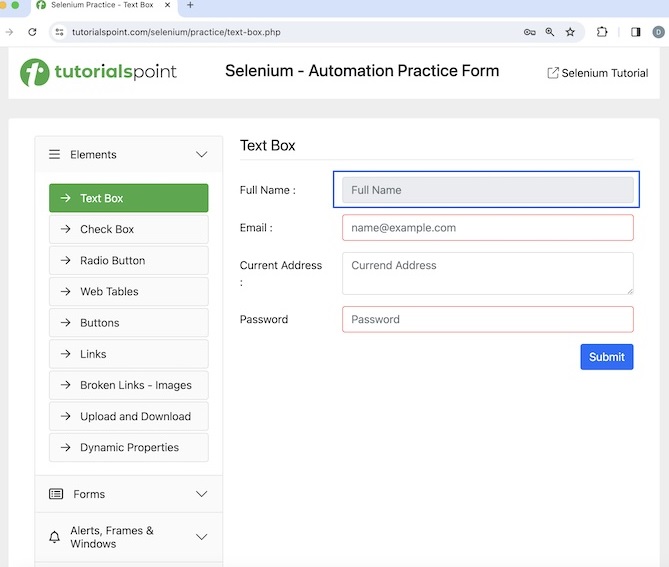This screenshot has height=567, width=669.
Task: Select the Check Box menu item
Action: click(128, 229)
